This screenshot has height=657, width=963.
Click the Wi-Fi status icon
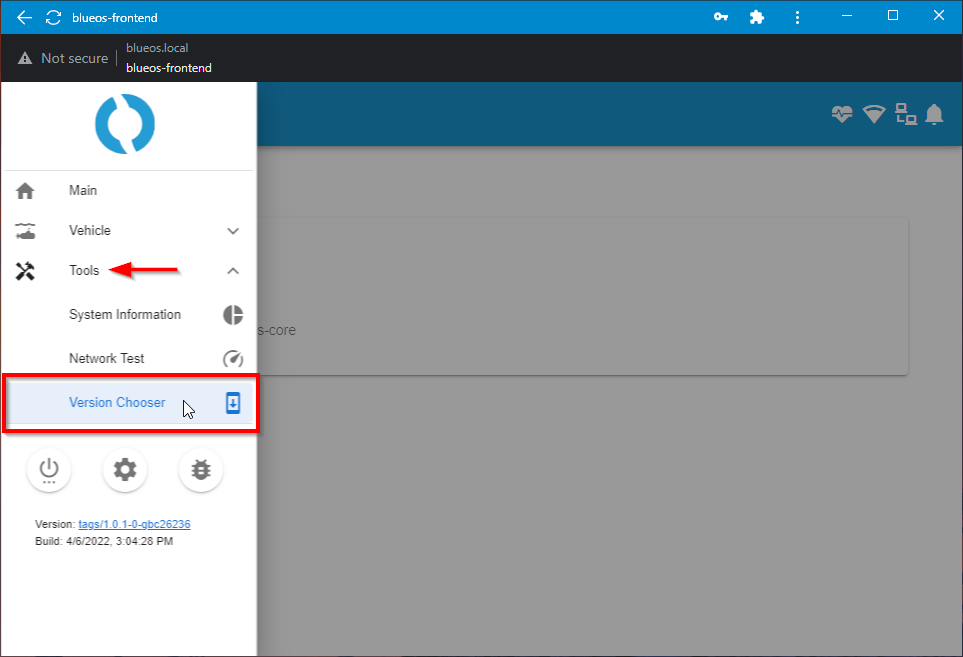(873, 114)
